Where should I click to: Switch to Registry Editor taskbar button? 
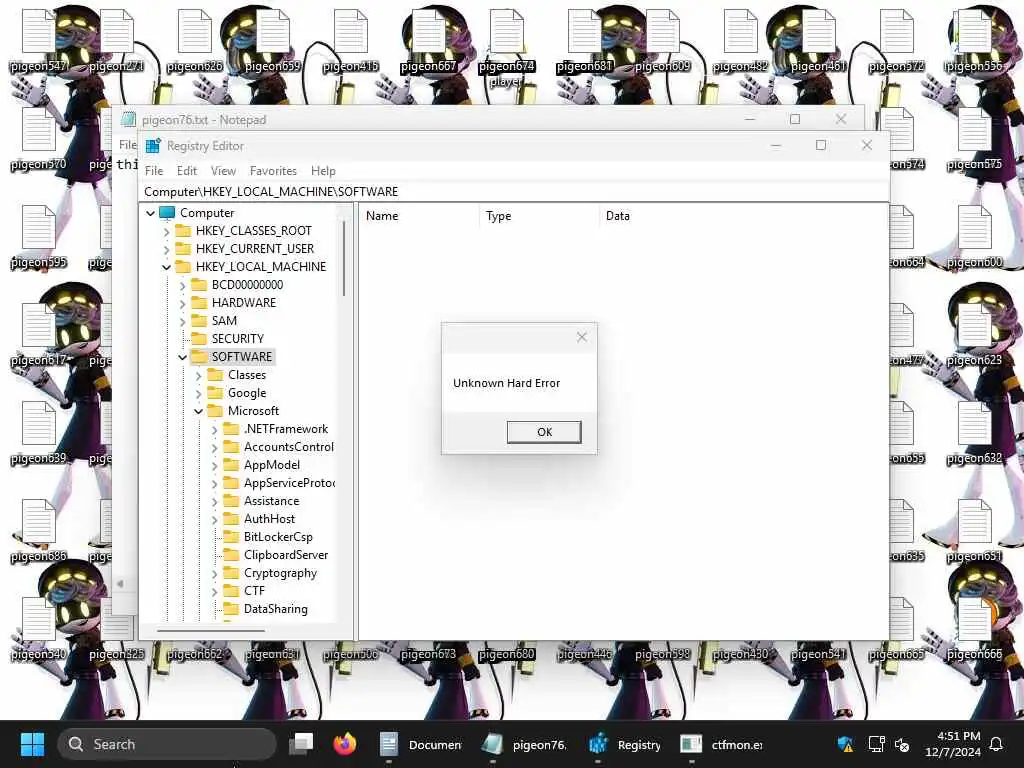pyautogui.click(x=626, y=744)
